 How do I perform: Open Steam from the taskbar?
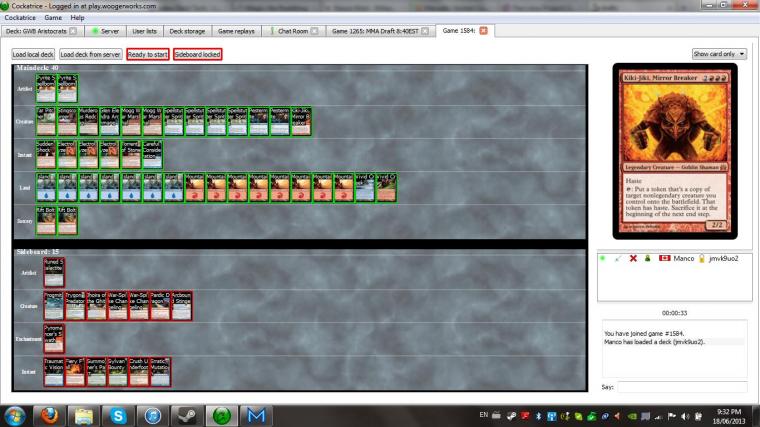pyautogui.click(x=187, y=416)
